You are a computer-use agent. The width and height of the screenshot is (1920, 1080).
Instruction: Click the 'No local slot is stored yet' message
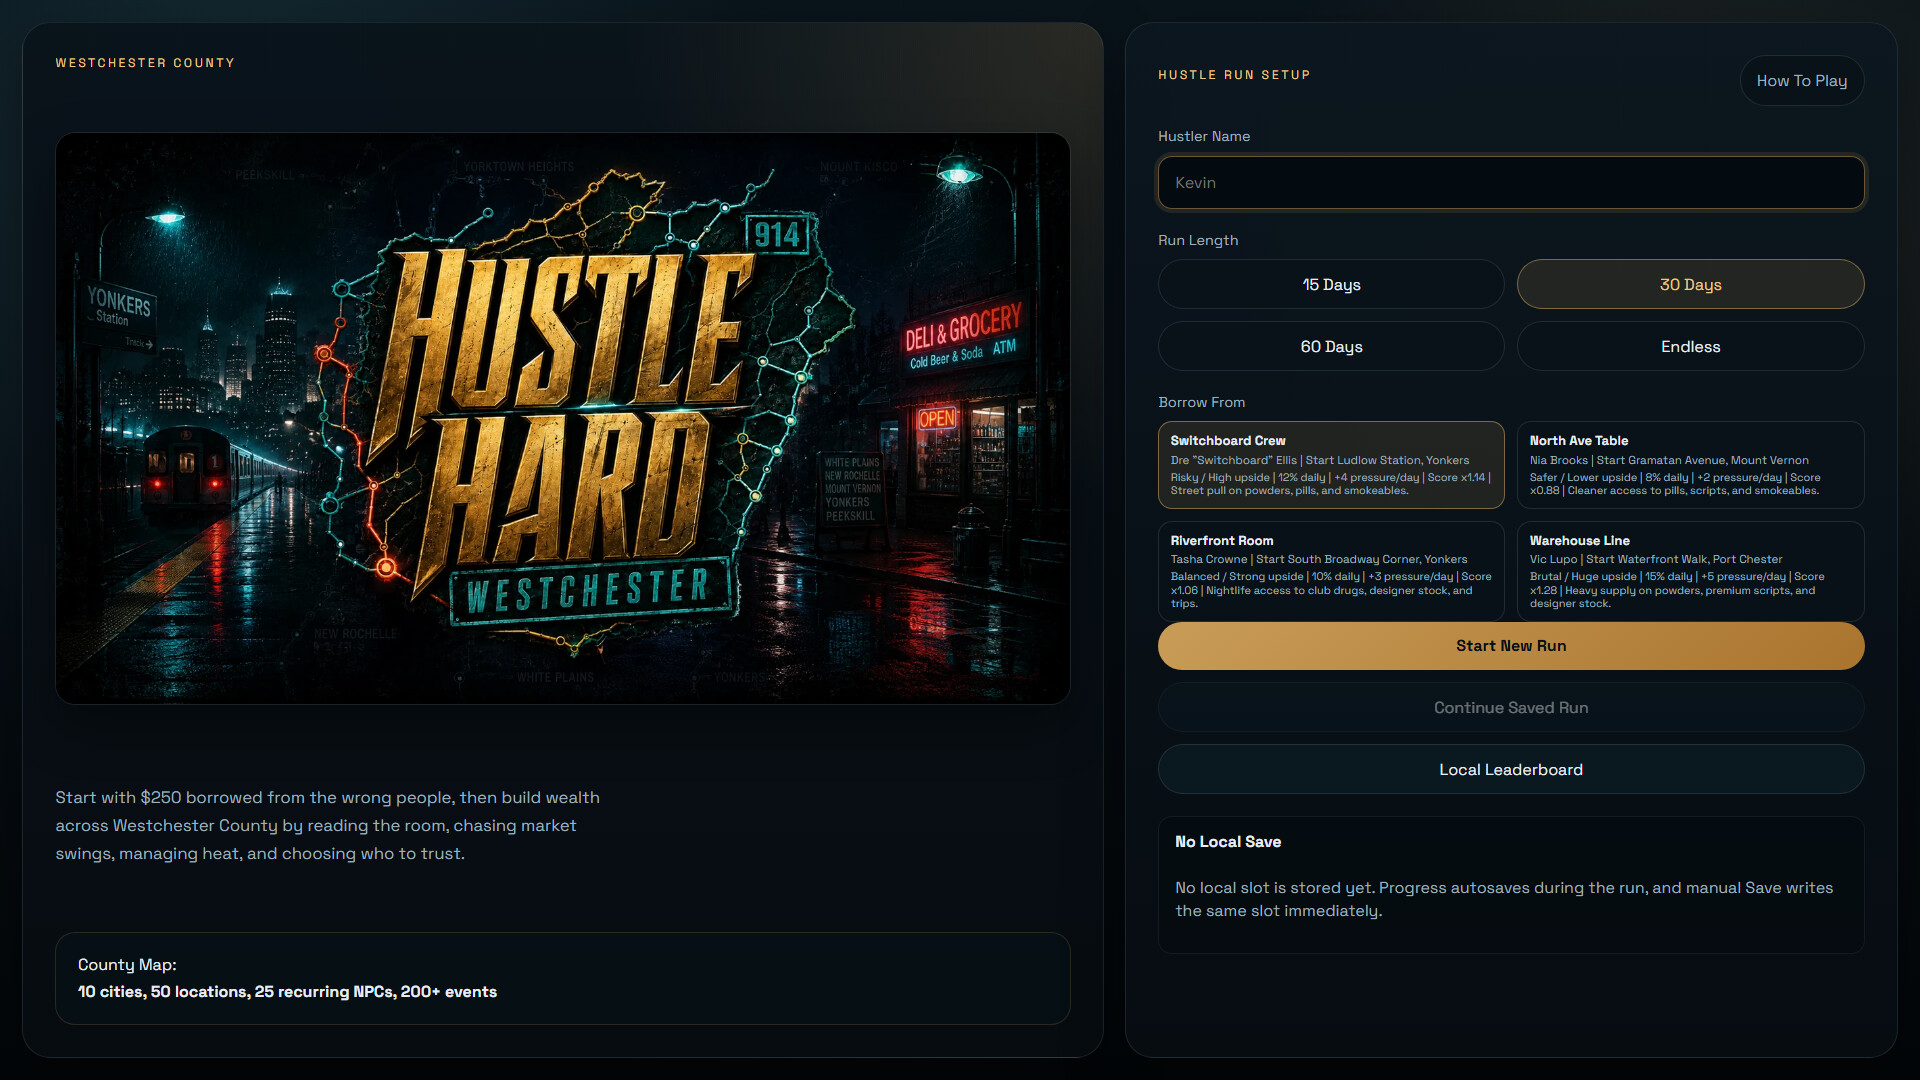(x=1504, y=899)
